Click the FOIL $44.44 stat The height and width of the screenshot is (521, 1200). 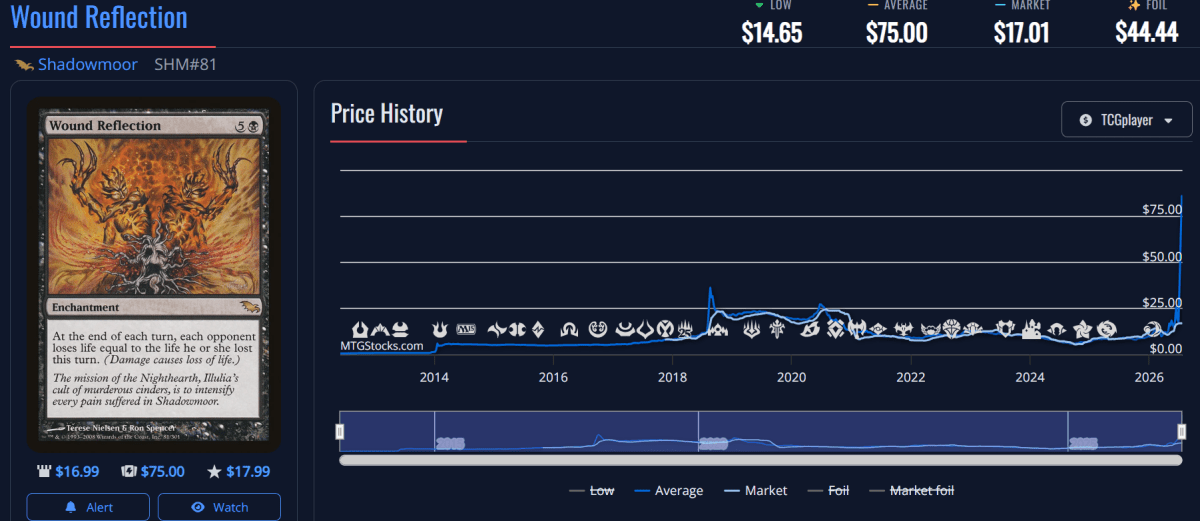(1146, 24)
